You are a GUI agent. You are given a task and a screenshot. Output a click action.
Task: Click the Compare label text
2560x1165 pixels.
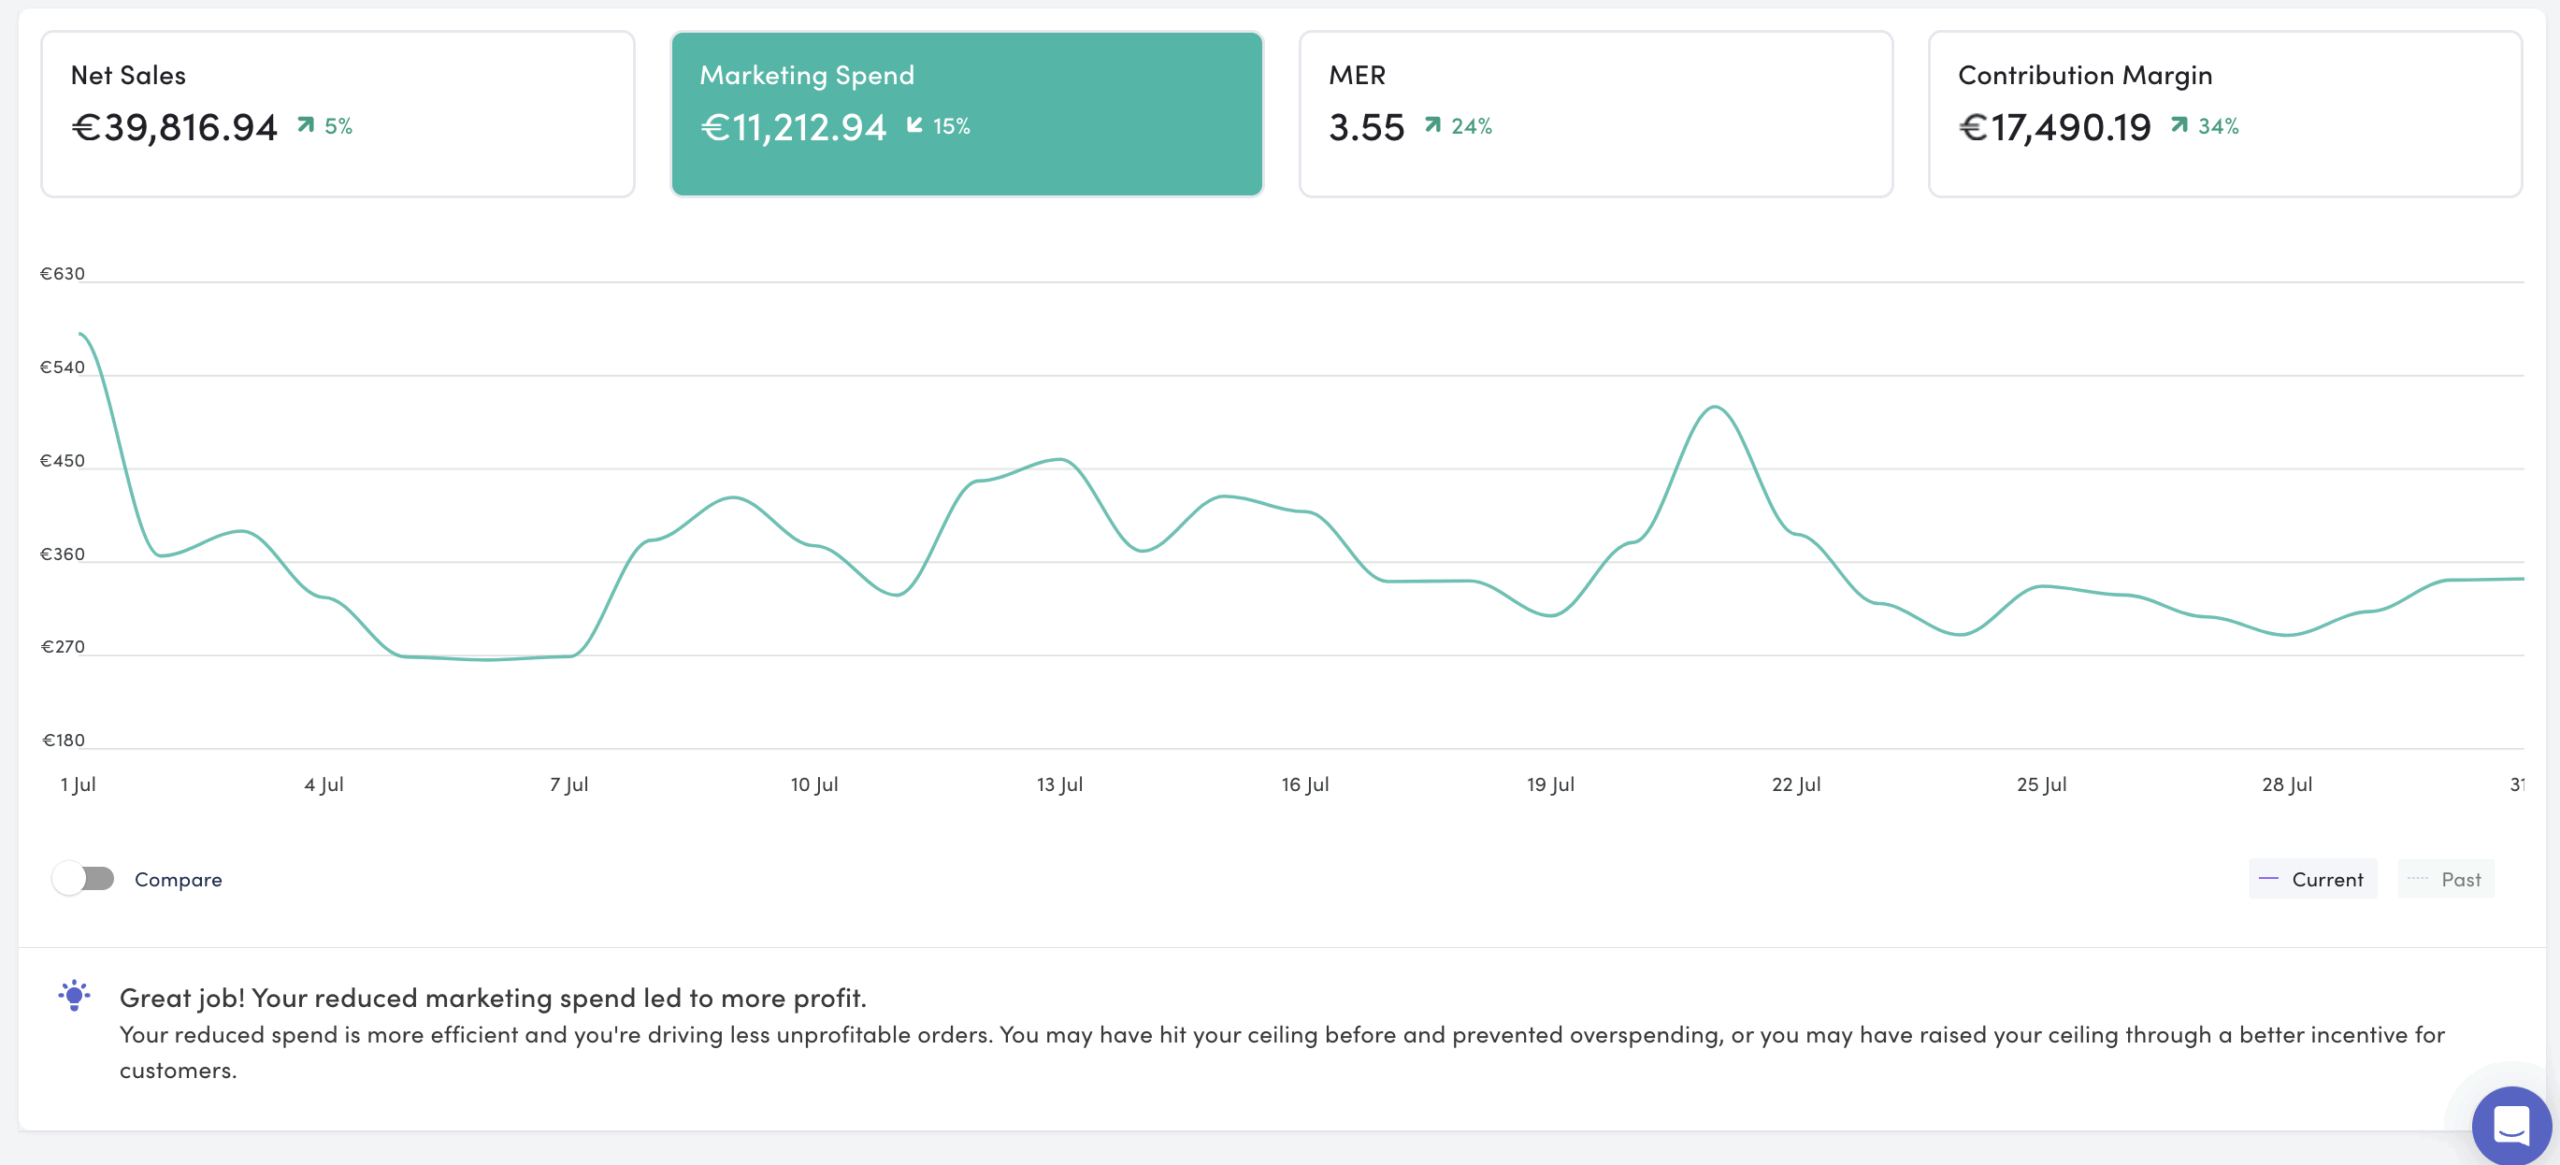click(x=178, y=879)
